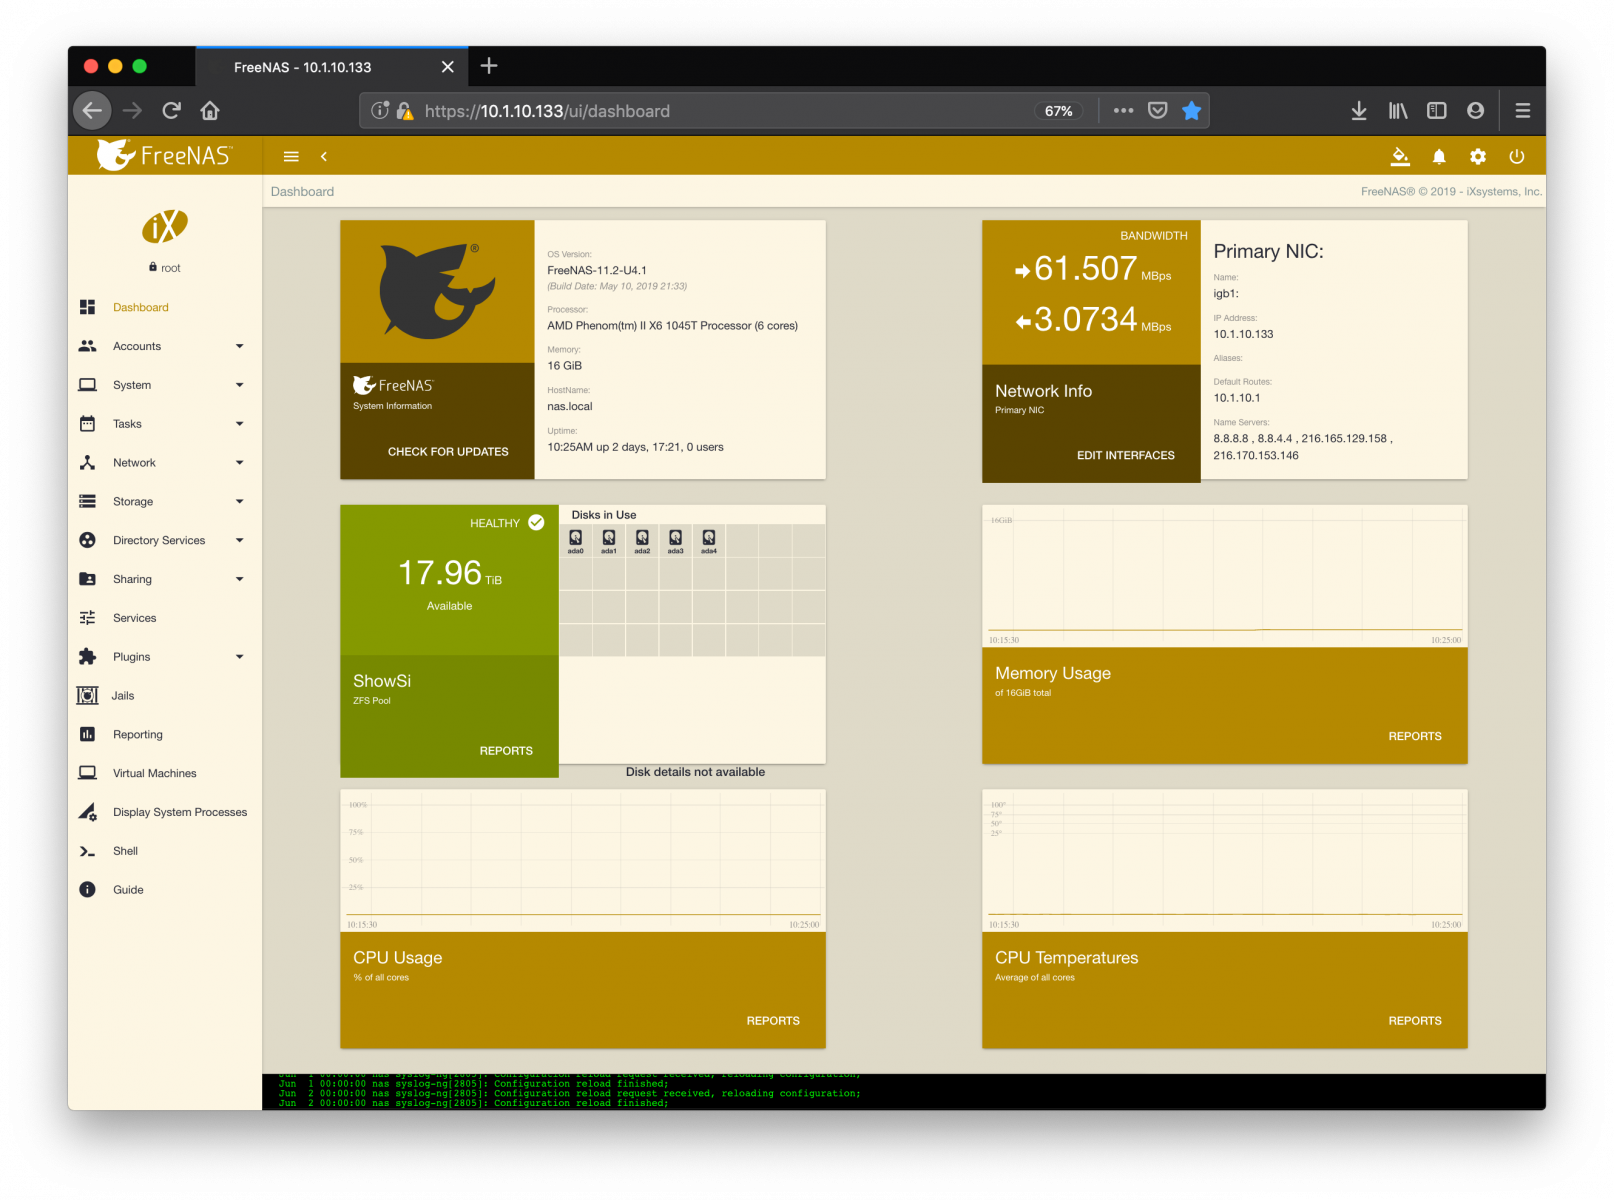Open the settings gear in header
1614x1200 pixels.
coord(1478,156)
